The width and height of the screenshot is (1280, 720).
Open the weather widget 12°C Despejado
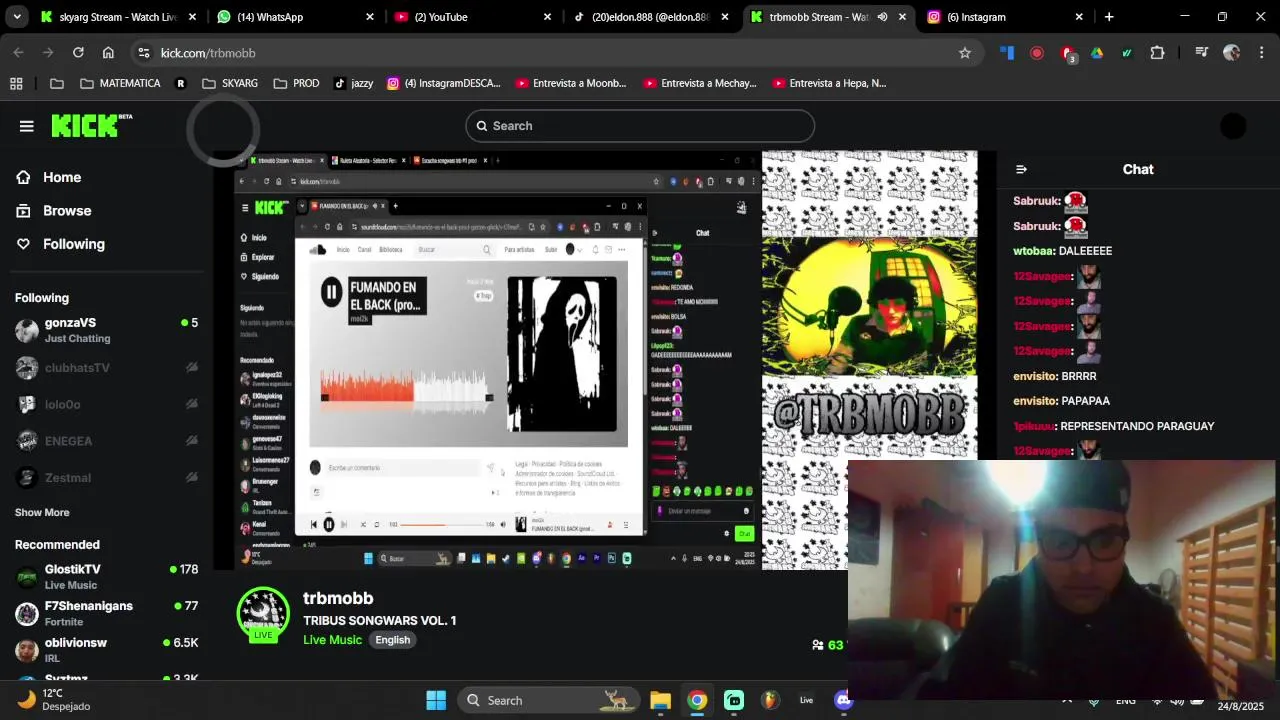(x=55, y=699)
